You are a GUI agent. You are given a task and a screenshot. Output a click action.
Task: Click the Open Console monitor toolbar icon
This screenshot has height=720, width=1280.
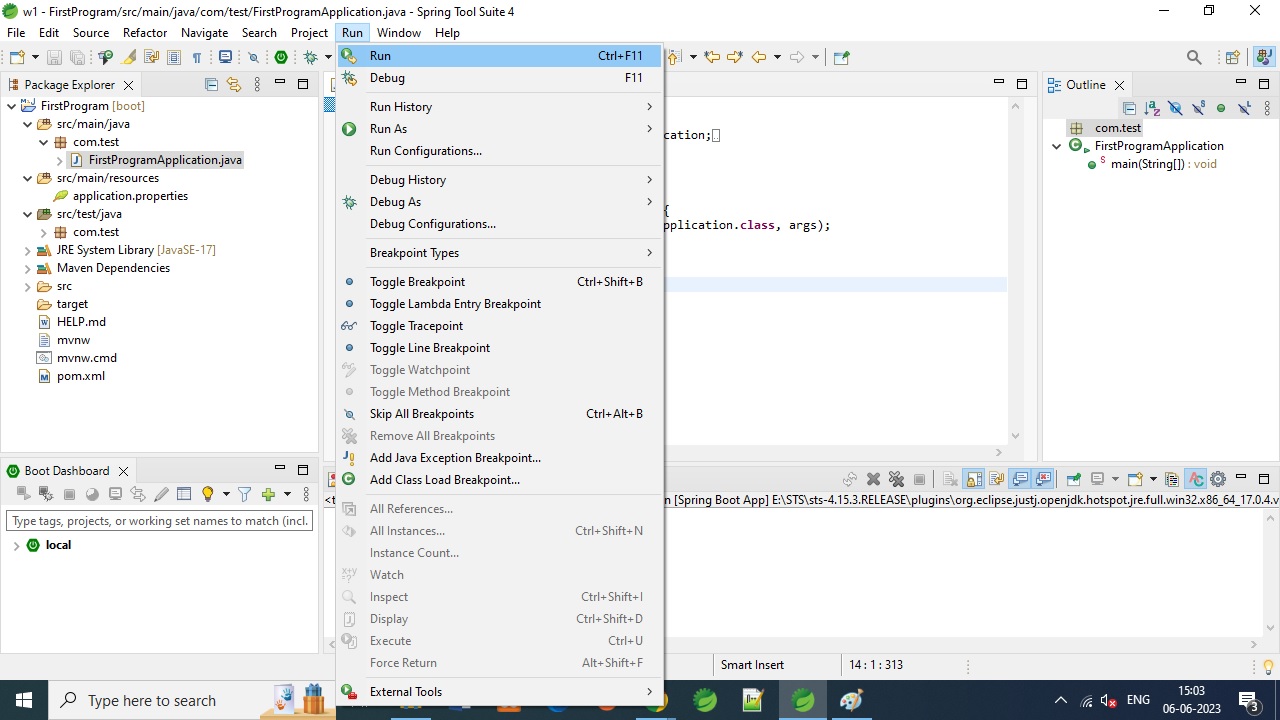[225, 57]
